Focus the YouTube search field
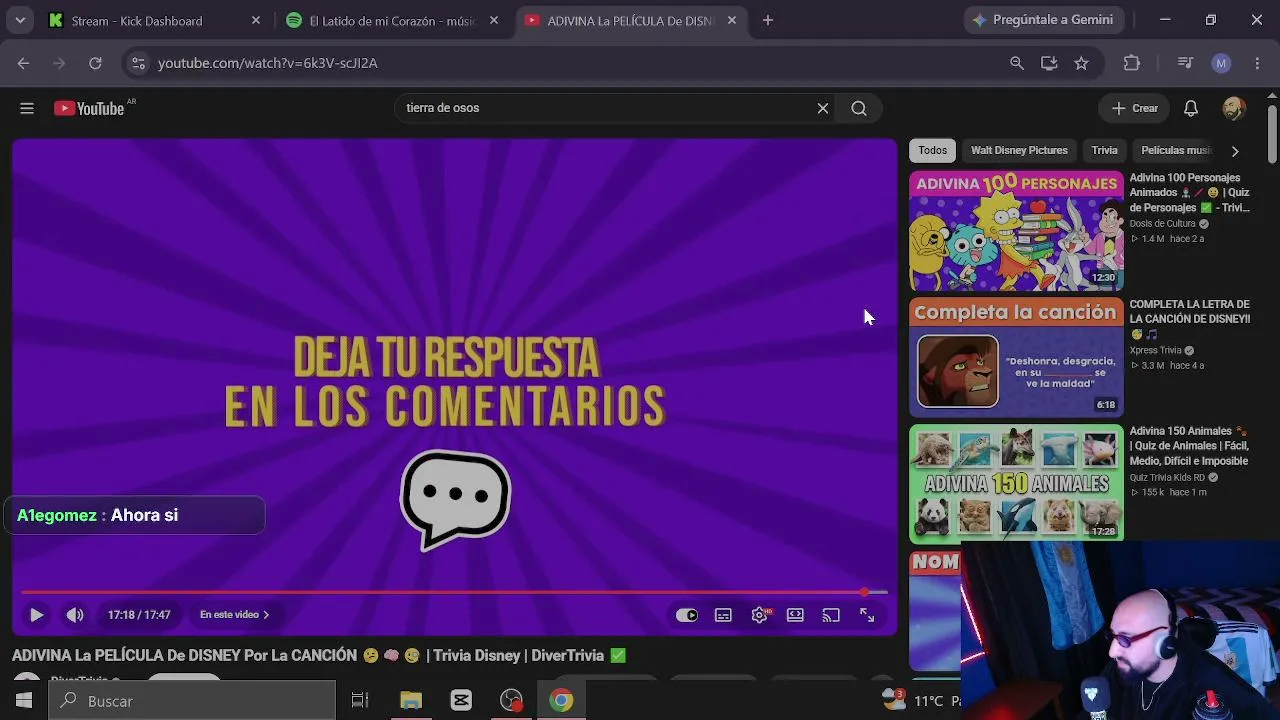The image size is (1280, 720). [x=605, y=108]
